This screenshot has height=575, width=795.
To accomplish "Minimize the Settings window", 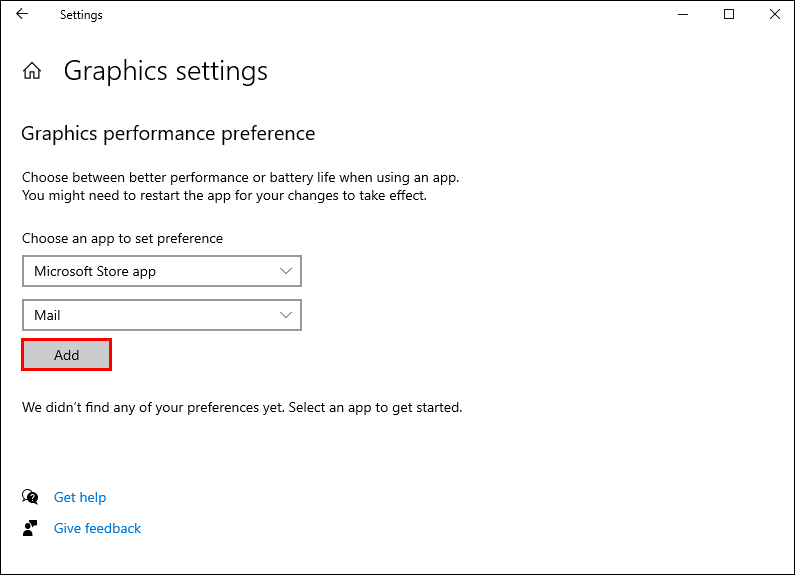I will tap(683, 15).
